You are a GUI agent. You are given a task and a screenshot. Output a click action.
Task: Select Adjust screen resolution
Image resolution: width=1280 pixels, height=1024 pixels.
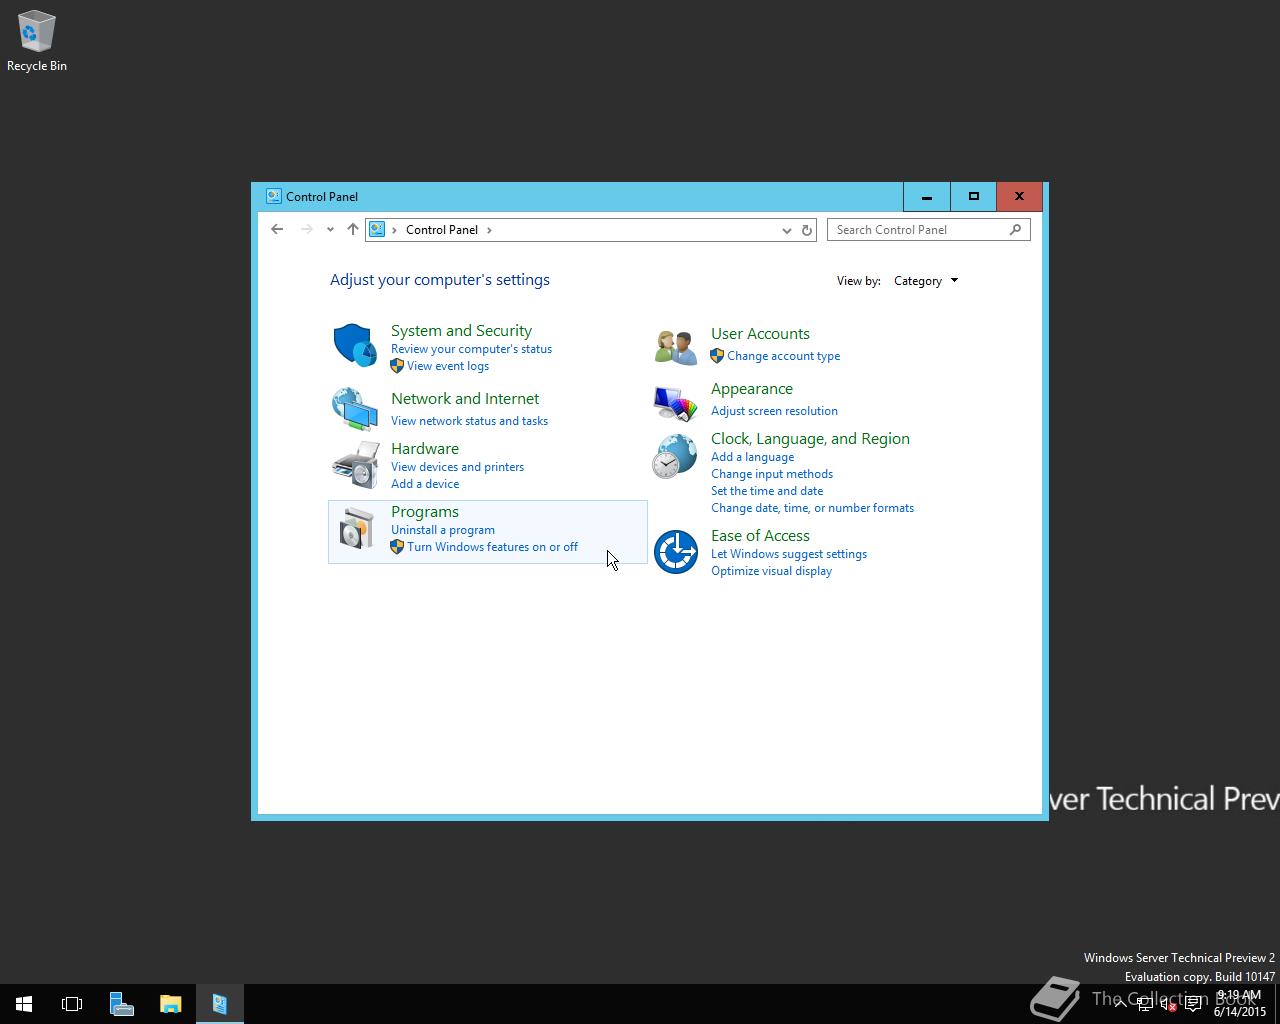point(774,411)
